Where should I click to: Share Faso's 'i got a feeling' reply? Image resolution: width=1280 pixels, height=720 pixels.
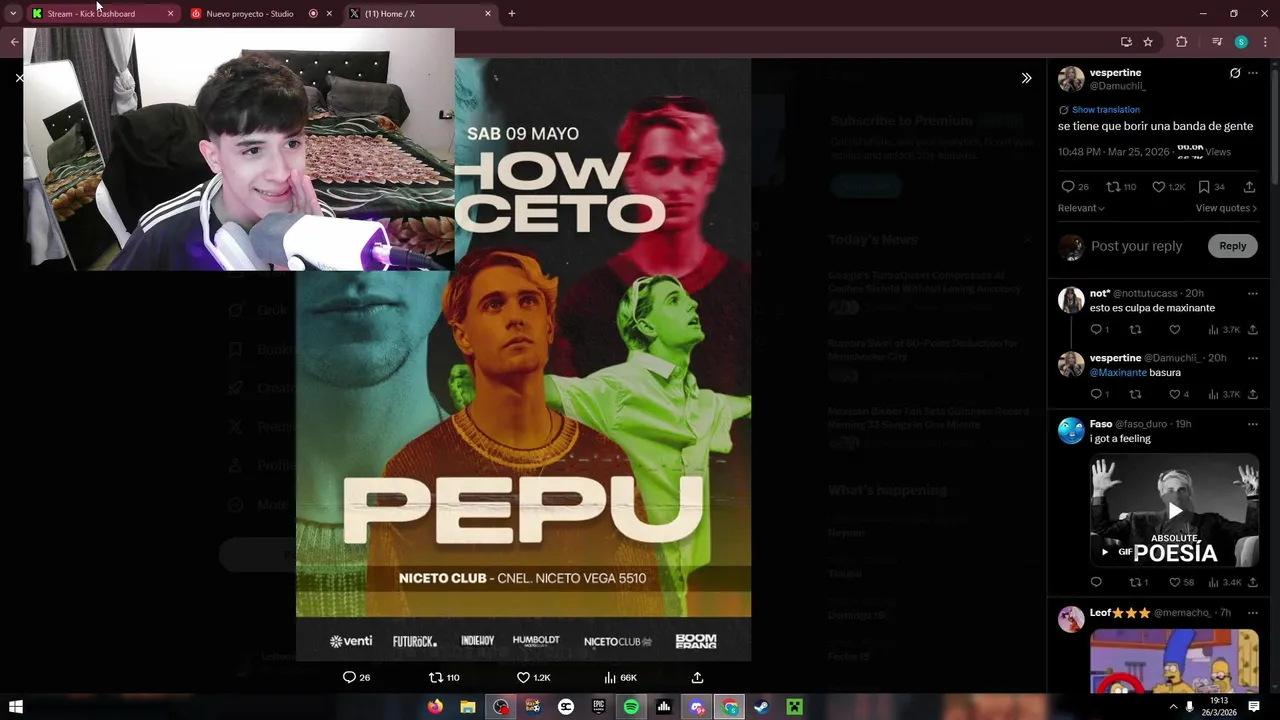pyautogui.click(x=1252, y=582)
